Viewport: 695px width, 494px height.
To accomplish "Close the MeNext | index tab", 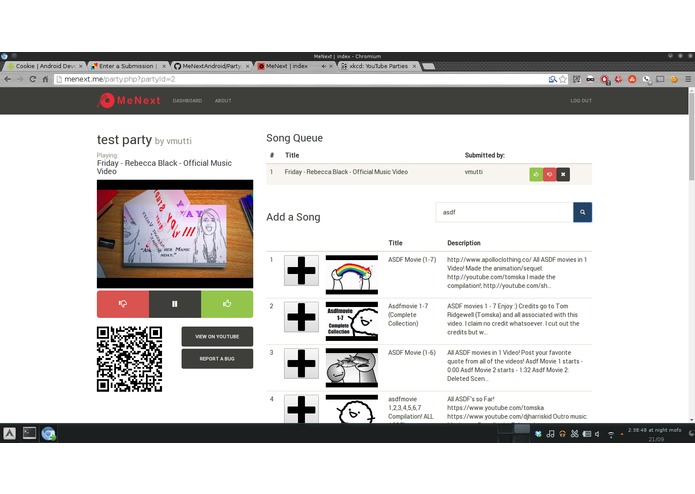I will pyautogui.click(x=331, y=66).
